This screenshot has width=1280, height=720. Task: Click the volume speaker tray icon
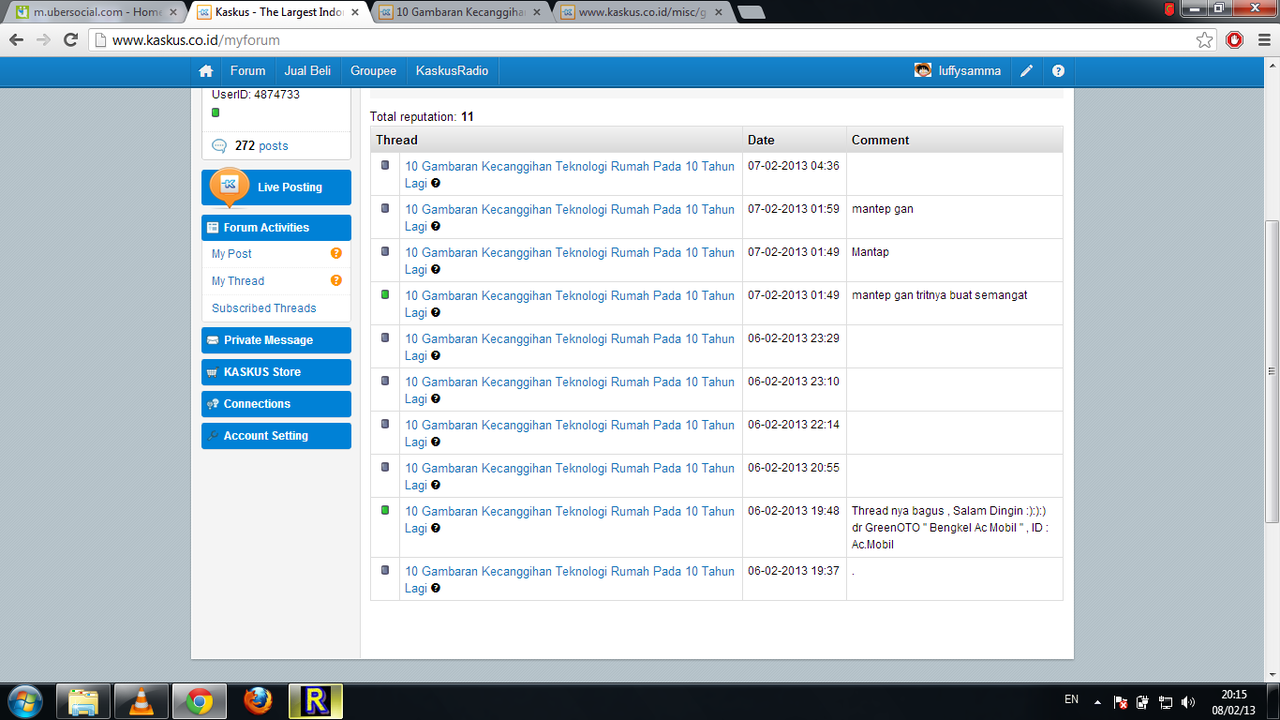coord(1188,702)
